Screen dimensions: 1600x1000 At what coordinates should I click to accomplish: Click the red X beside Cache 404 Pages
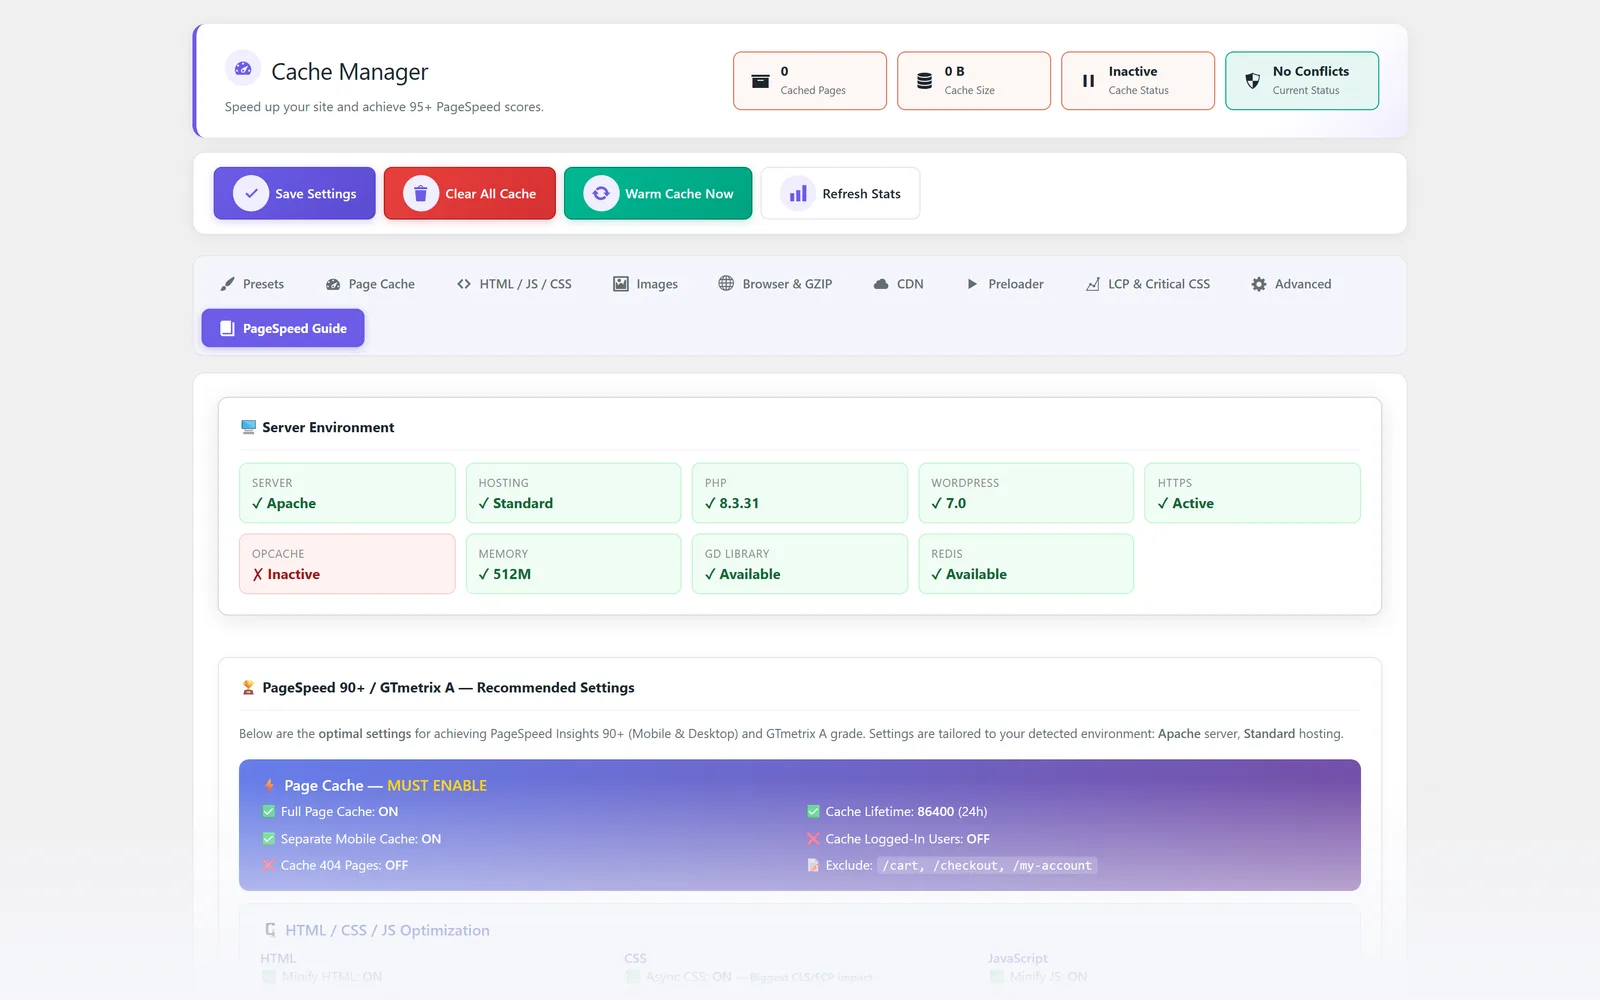(268, 865)
